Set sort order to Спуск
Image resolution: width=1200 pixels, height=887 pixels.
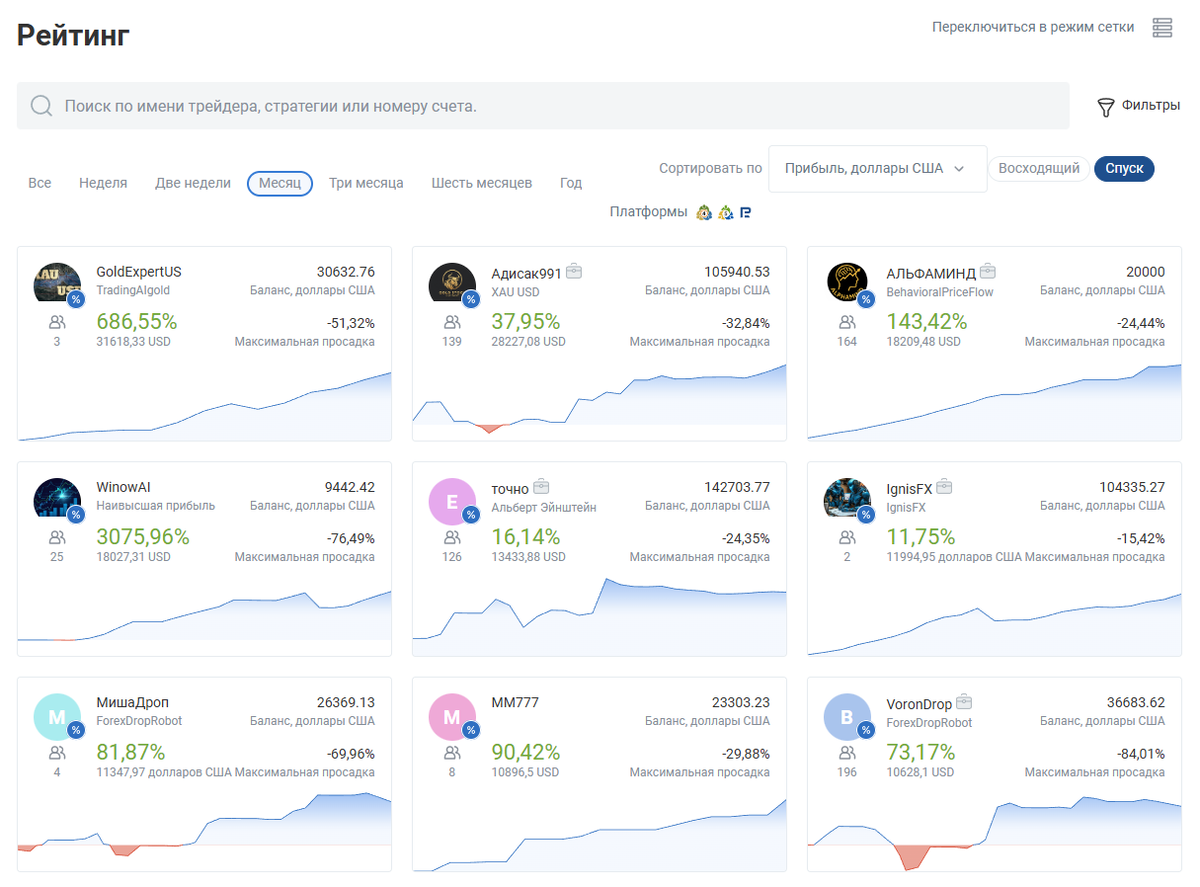click(x=1124, y=168)
